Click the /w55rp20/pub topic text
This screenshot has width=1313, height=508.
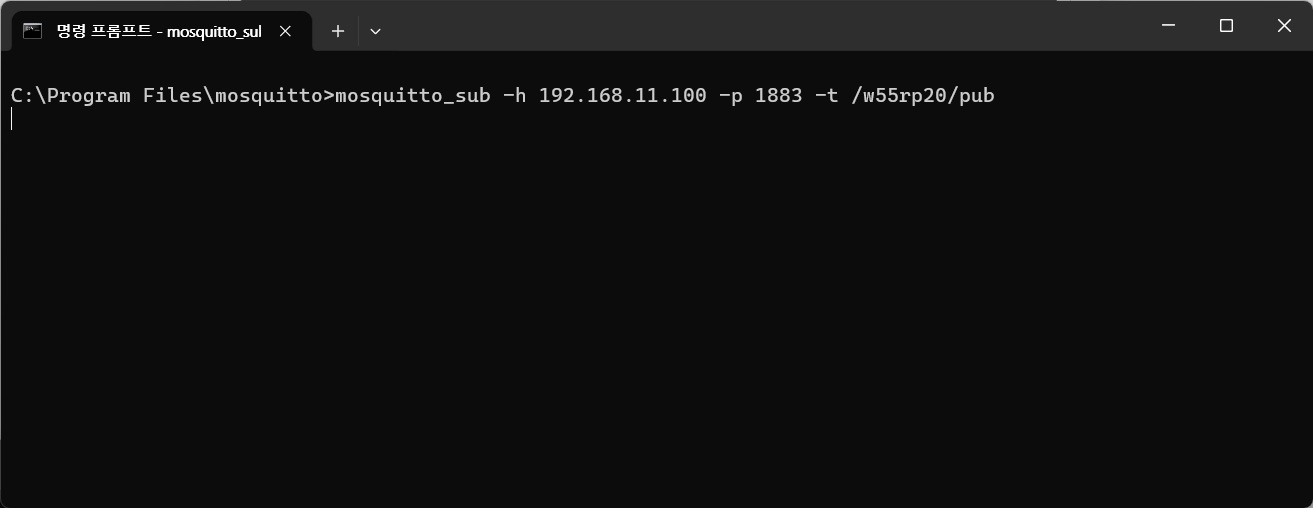point(922,96)
